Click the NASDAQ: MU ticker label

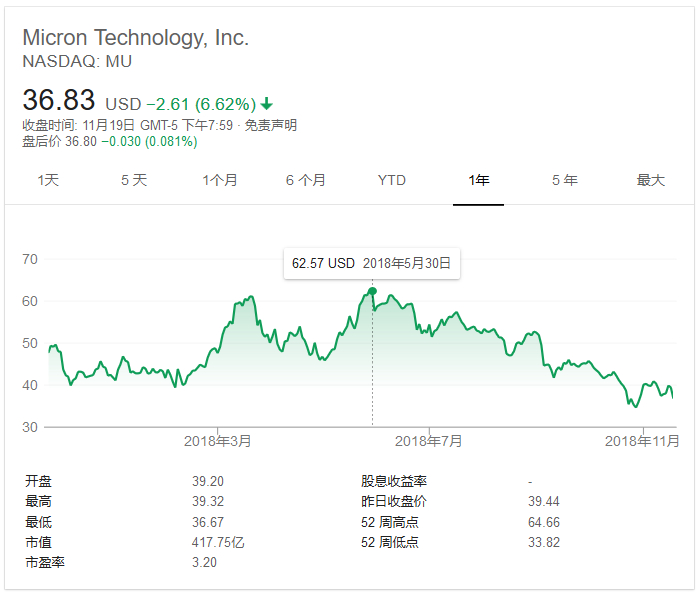point(77,61)
